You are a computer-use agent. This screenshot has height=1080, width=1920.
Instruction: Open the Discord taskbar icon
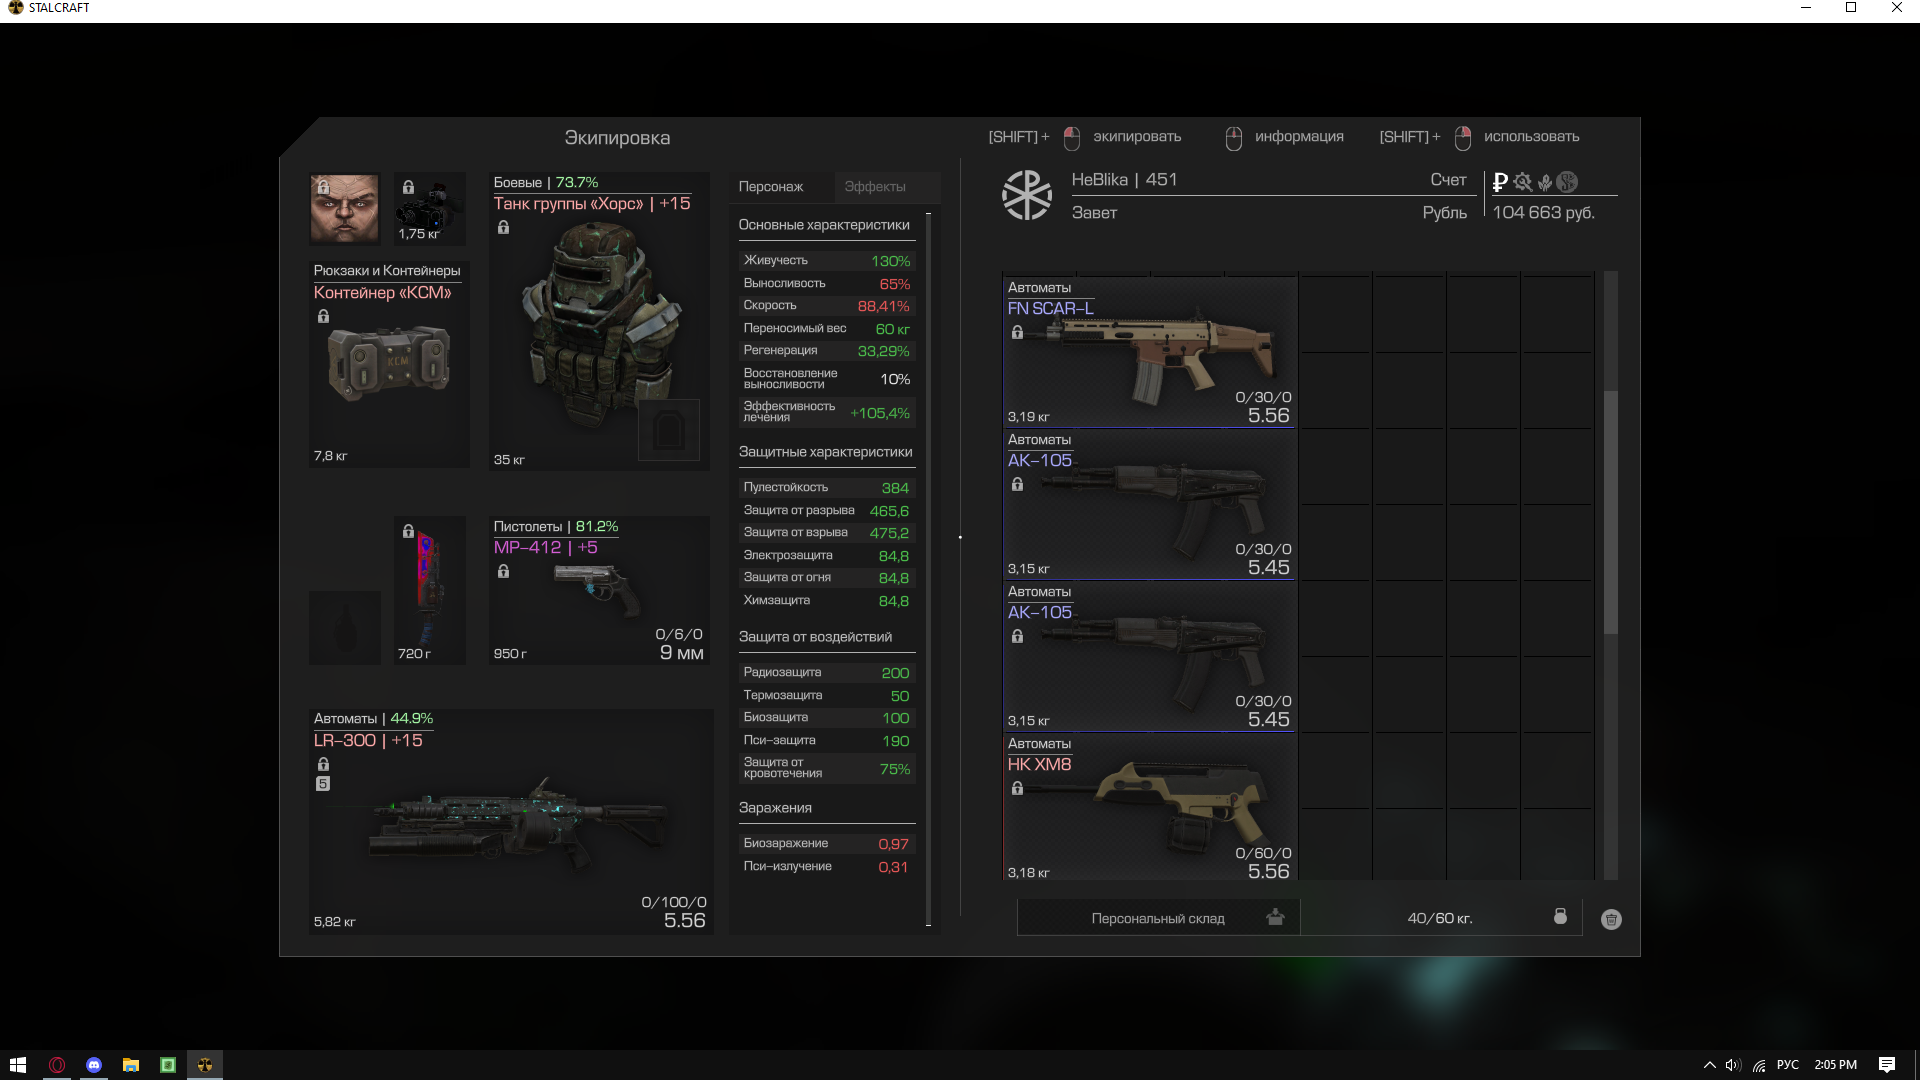pyautogui.click(x=94, y=1065)
